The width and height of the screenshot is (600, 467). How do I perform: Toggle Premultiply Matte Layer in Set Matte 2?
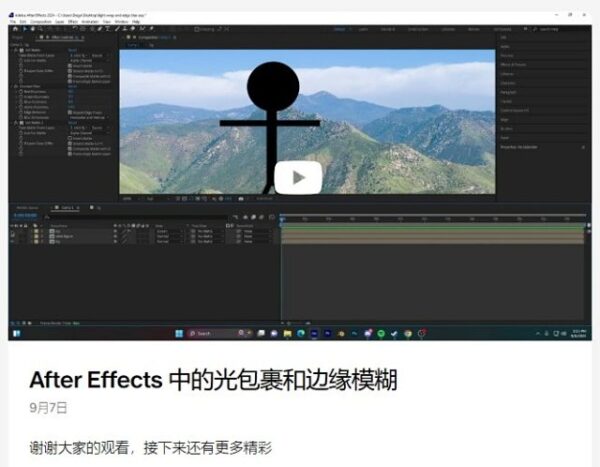pyautogui.click(x=70, y=153)
